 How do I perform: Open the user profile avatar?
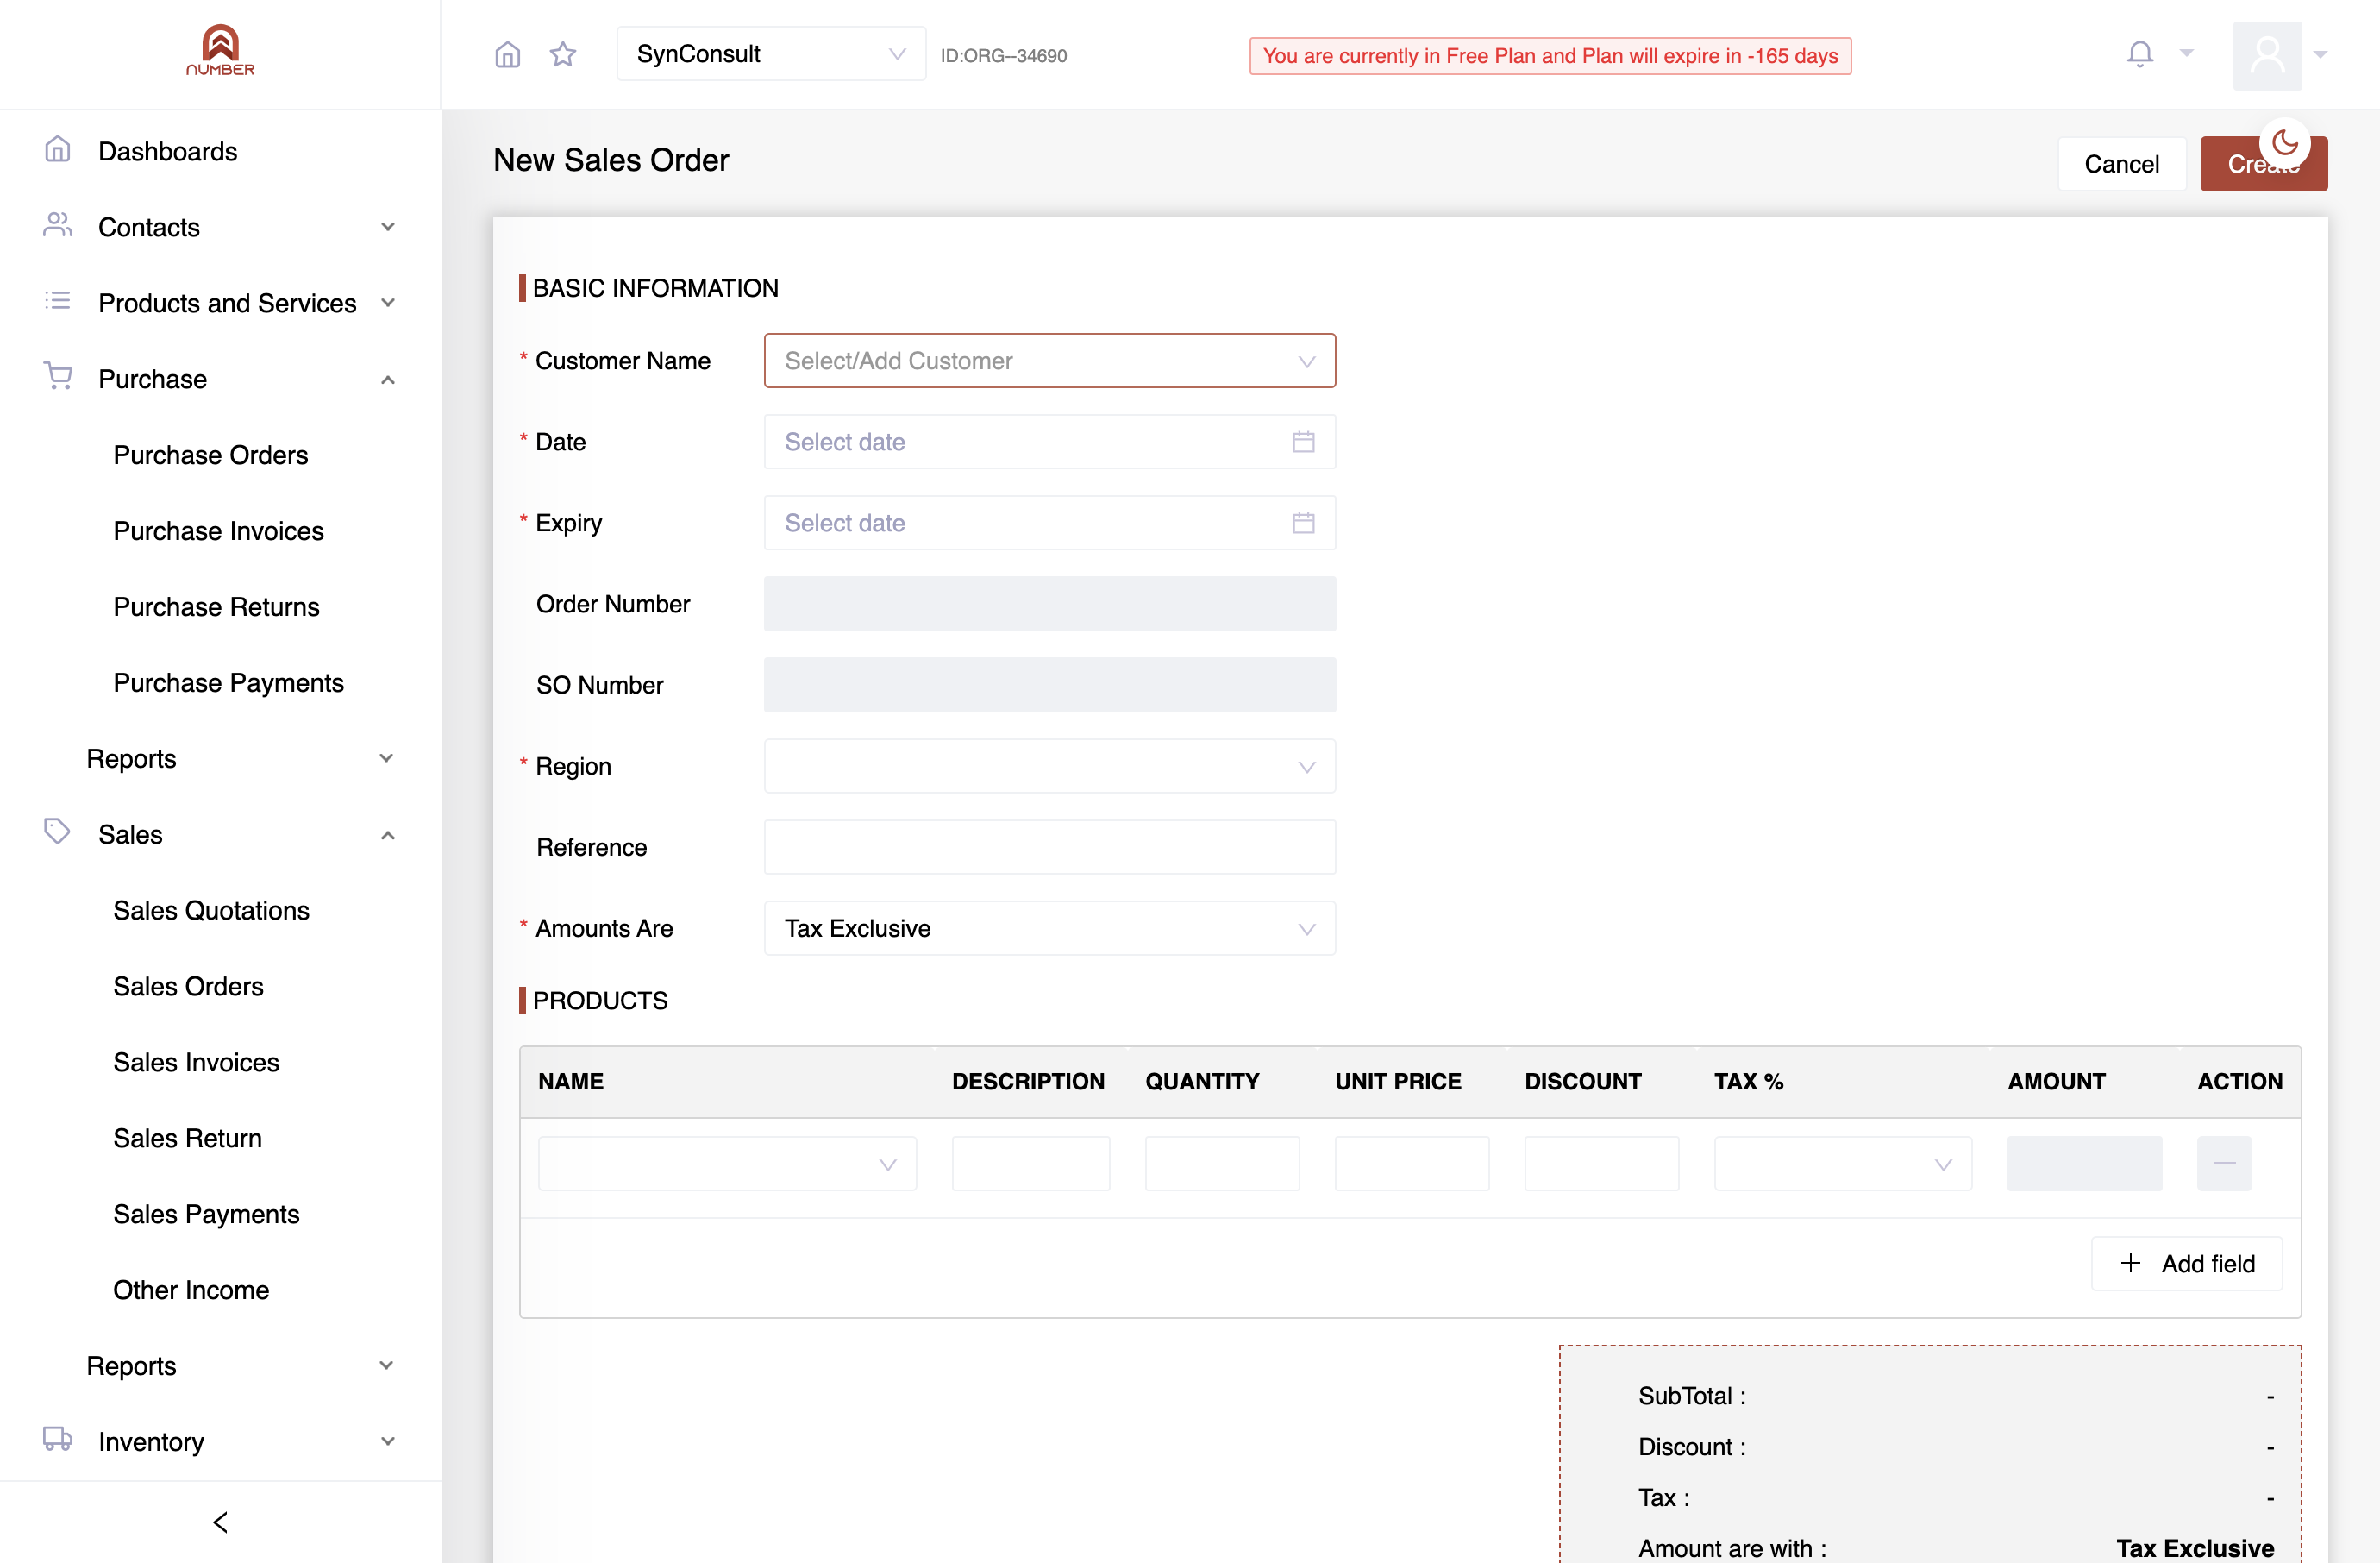[x=2267, y=55]
